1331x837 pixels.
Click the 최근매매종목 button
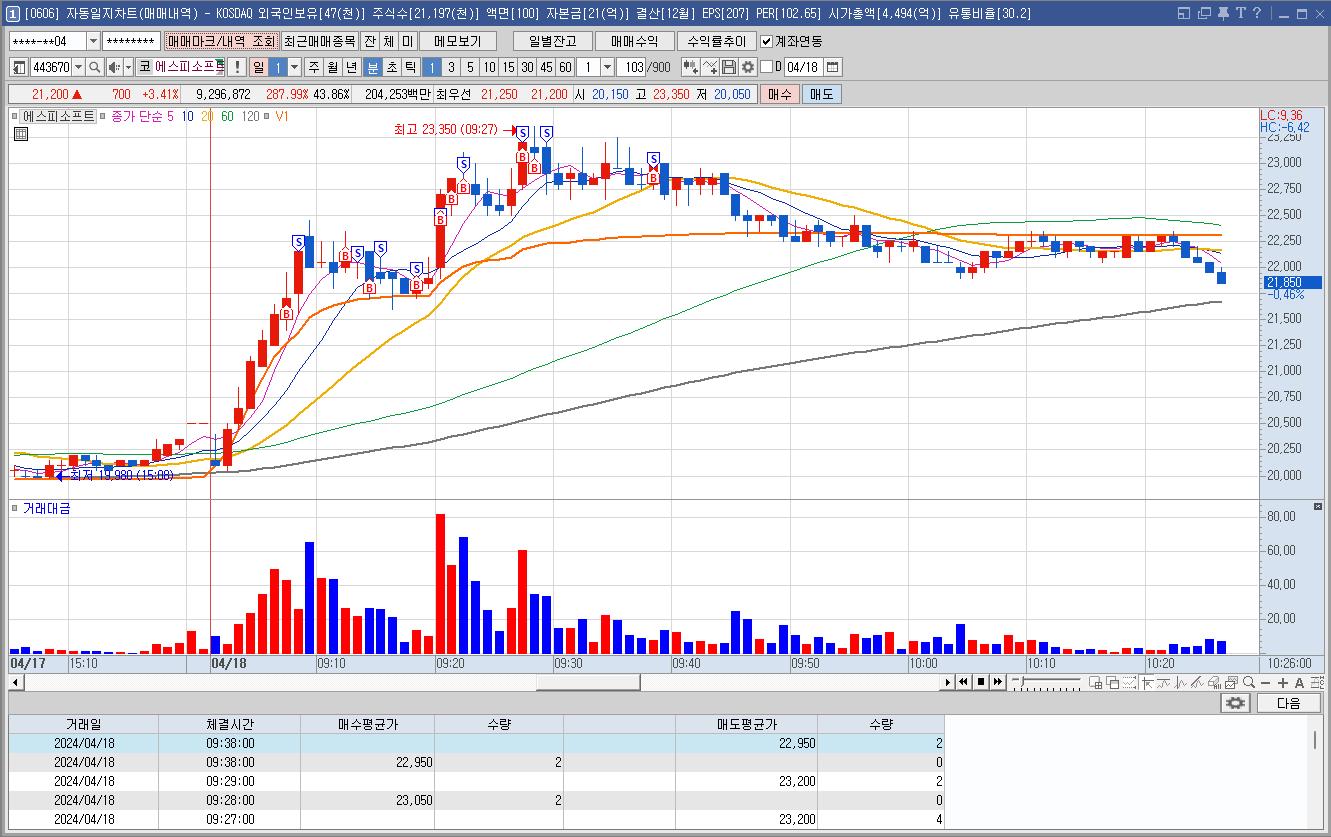point(319,41)
